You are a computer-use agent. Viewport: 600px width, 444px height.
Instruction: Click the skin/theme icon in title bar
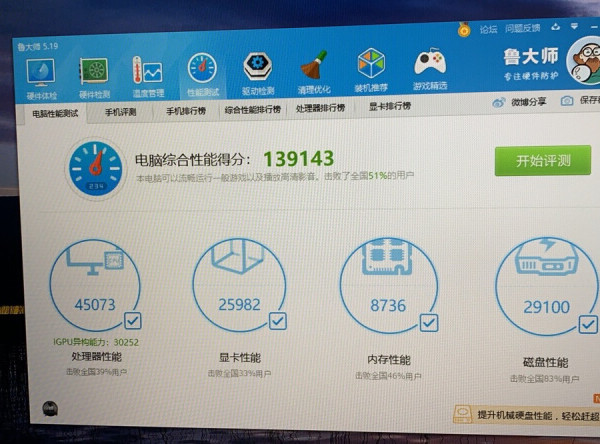tap(555, 27)
